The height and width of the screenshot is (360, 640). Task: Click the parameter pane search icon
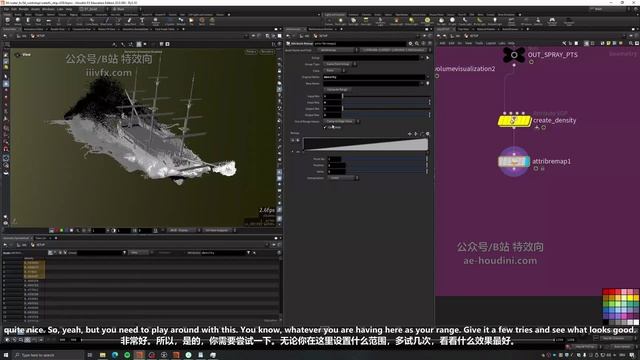coord(417,43)
